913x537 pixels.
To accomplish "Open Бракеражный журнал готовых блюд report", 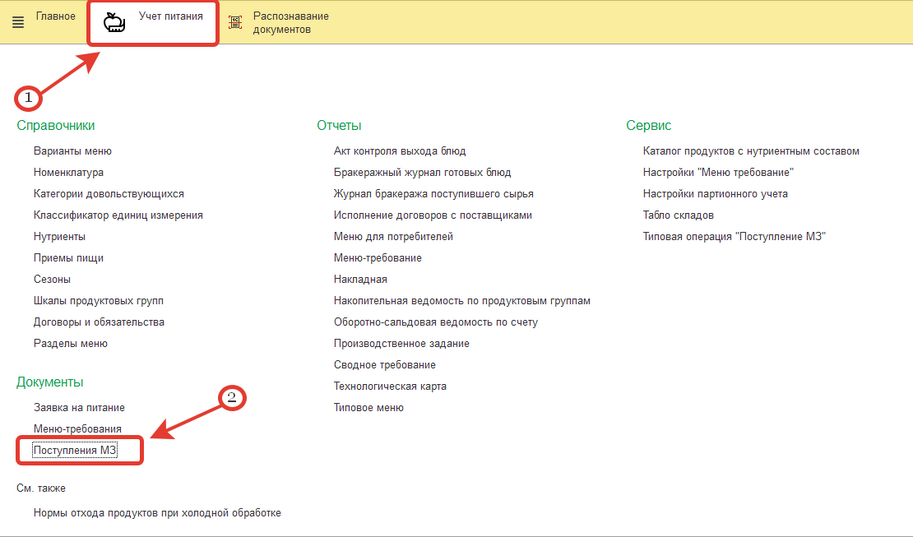I will point(422,173).
